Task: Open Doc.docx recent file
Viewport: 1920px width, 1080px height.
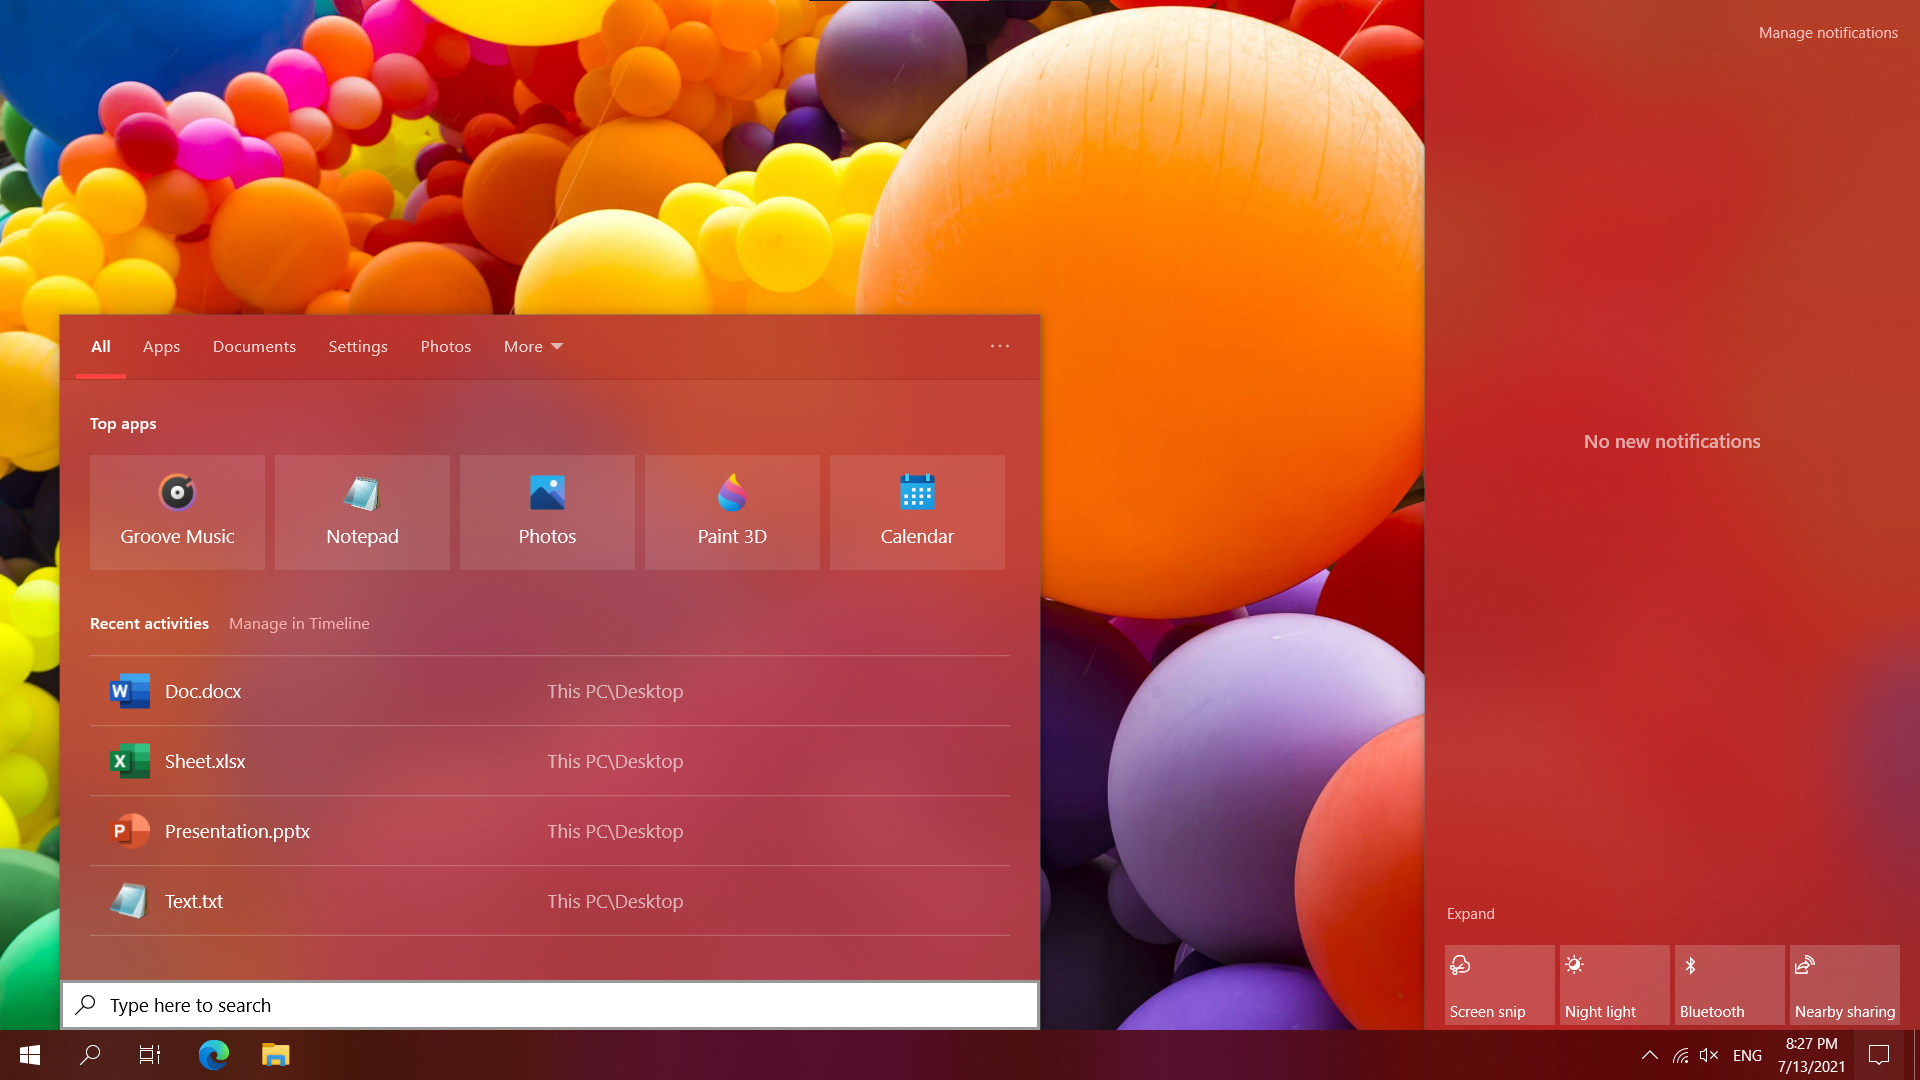Action: pos(547,691)
